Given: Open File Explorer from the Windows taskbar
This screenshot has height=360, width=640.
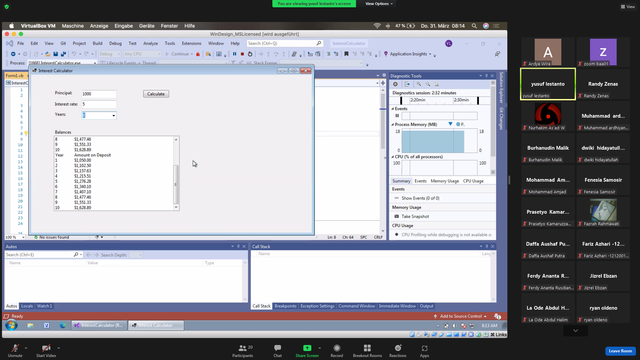Looking at the screenshot, I should point(30,325).
